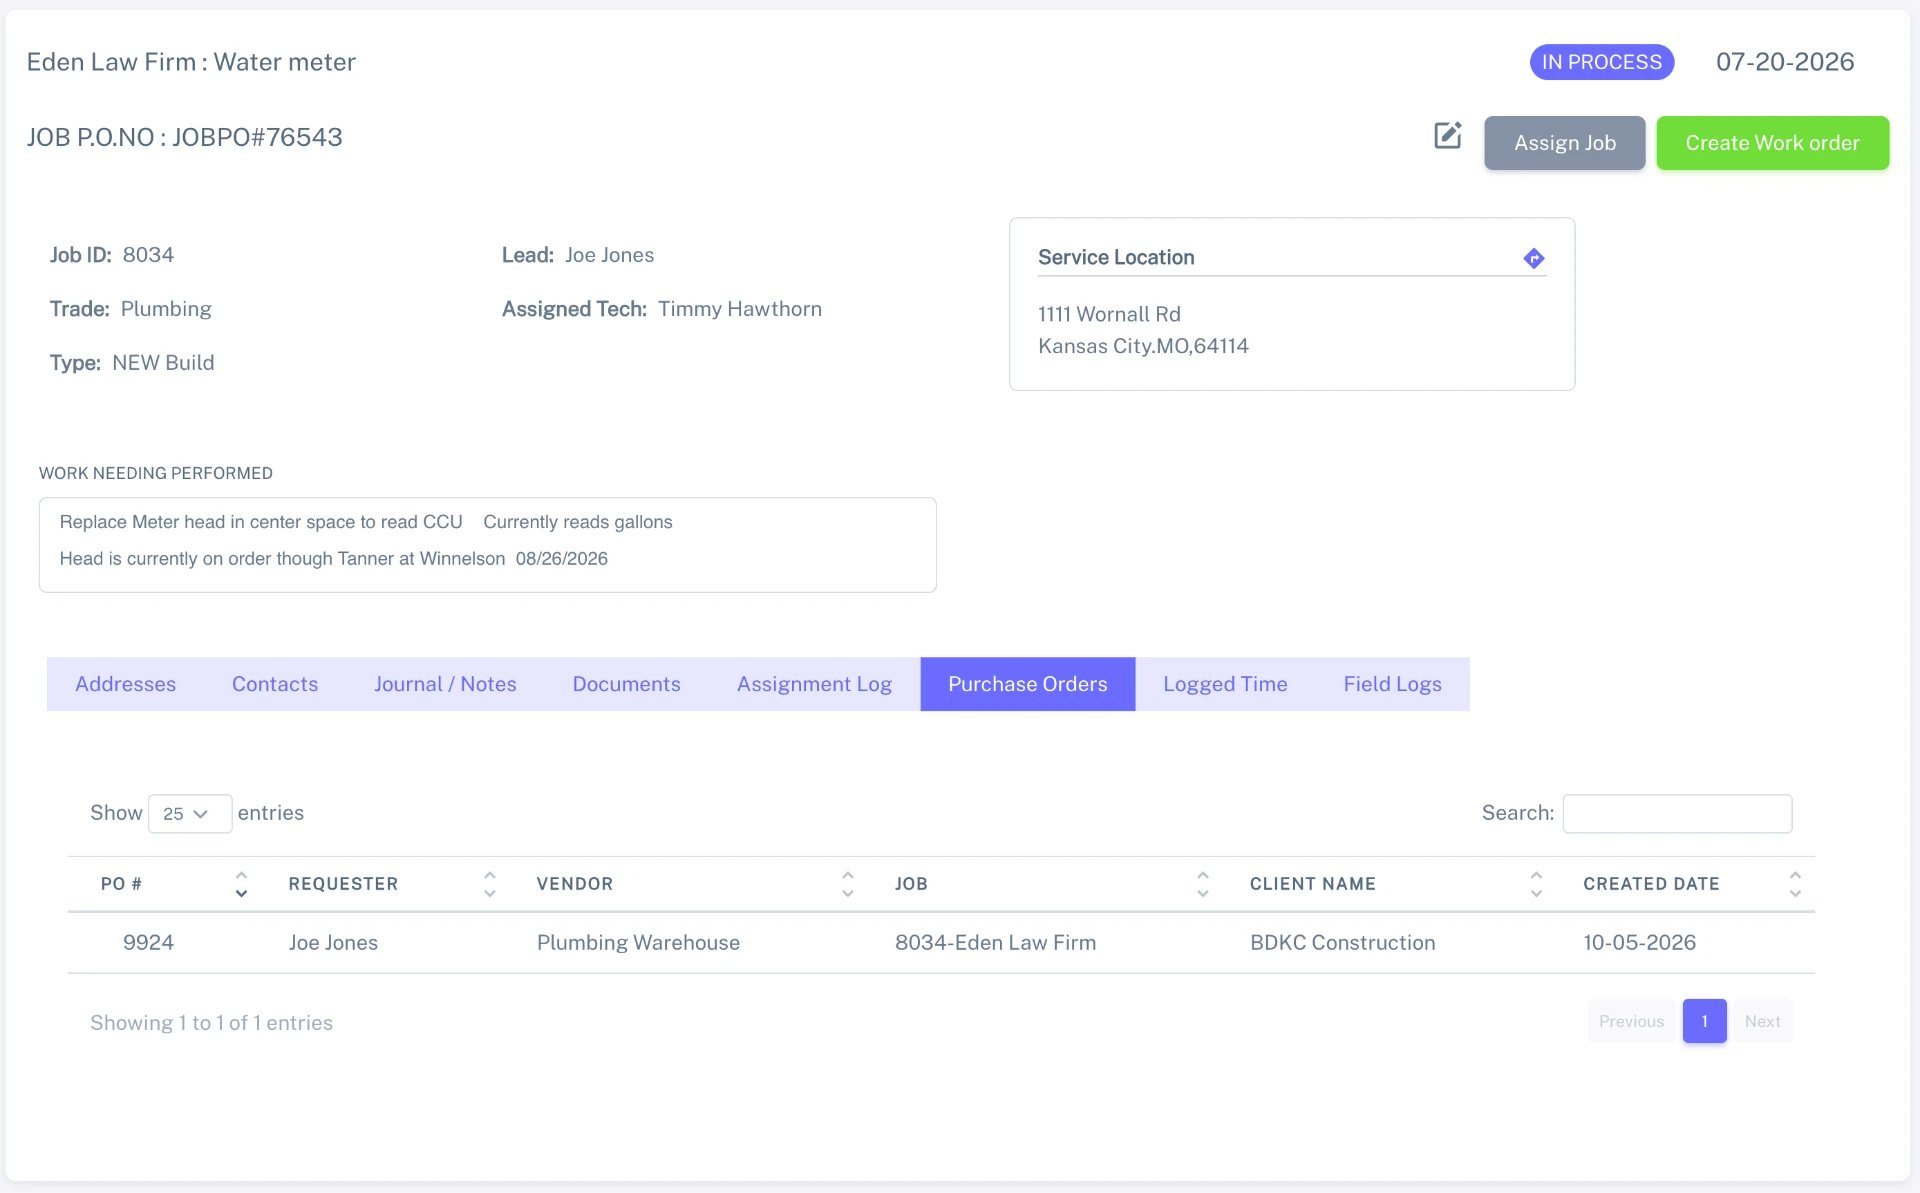Sort by Client Name column arrows
Viewport: 1920px width, 1193px height.
point(1536,884)
